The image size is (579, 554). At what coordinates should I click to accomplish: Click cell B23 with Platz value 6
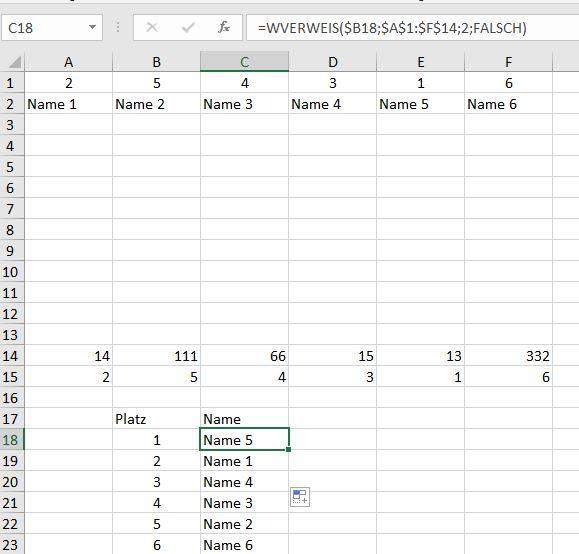157,544
